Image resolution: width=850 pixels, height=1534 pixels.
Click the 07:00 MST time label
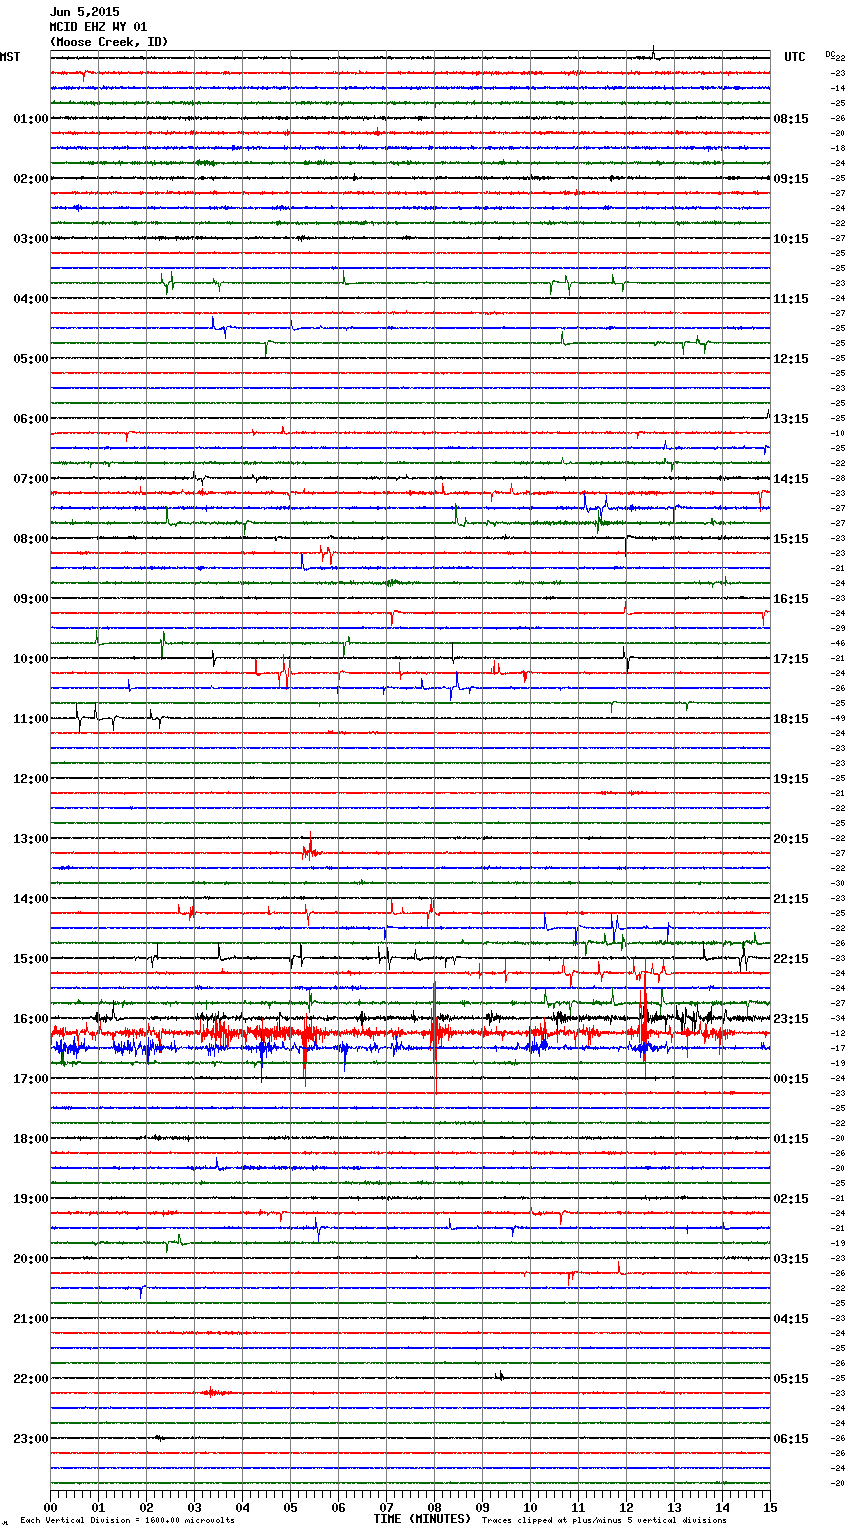(x=31, y=479)
